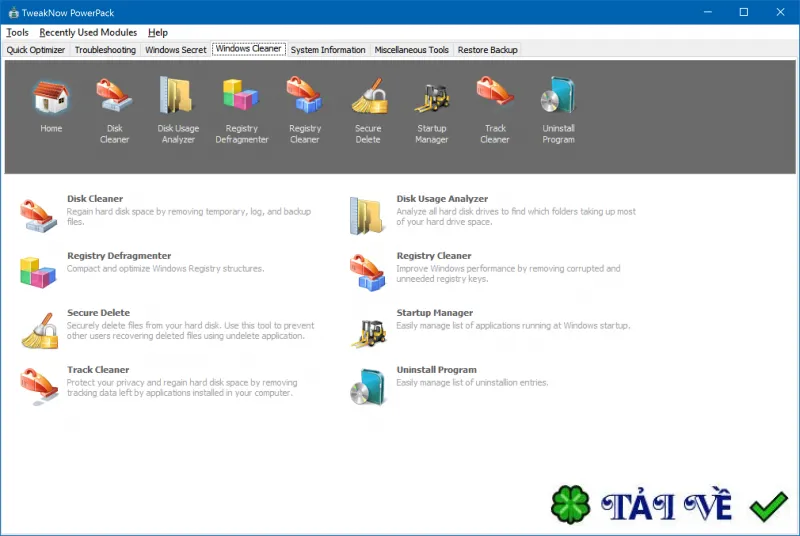Open Recently Used Modules menu

[x=88, y=33]
